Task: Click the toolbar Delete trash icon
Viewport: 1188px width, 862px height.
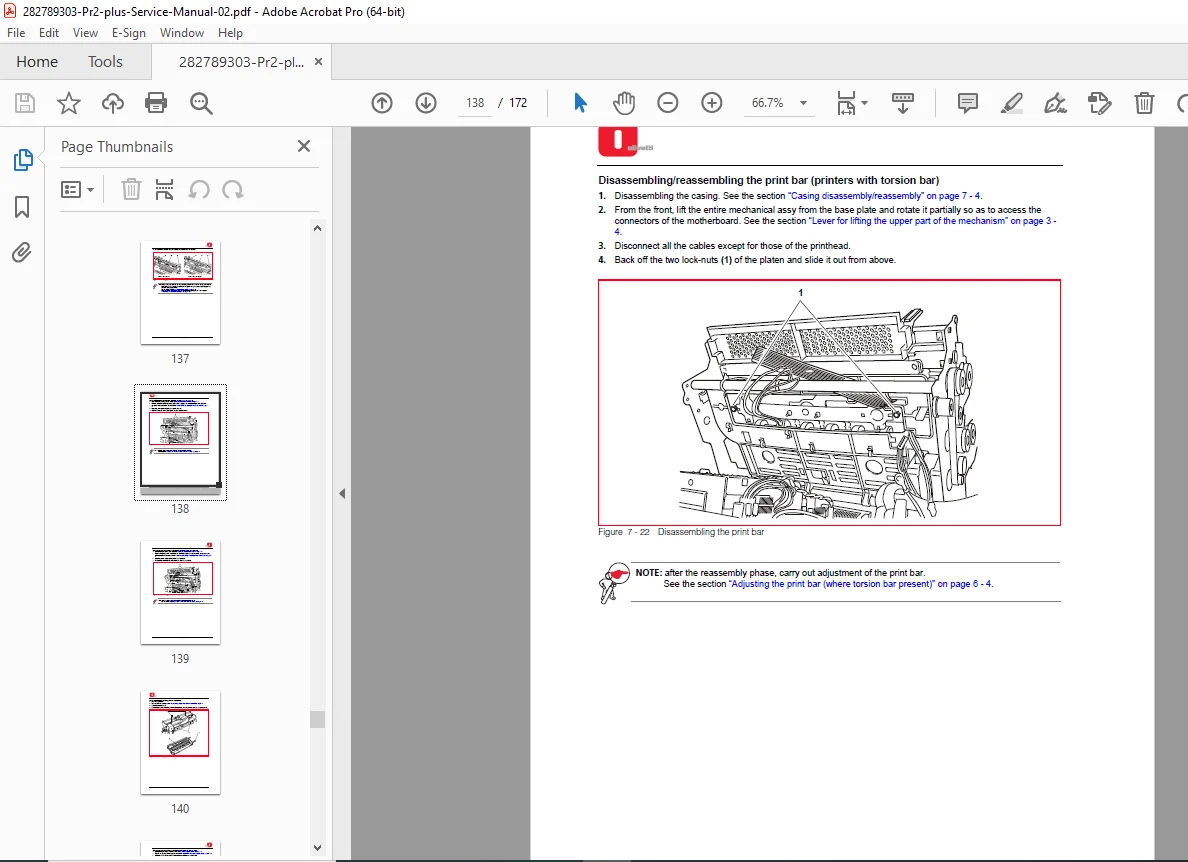Action: pos(1144,103)
